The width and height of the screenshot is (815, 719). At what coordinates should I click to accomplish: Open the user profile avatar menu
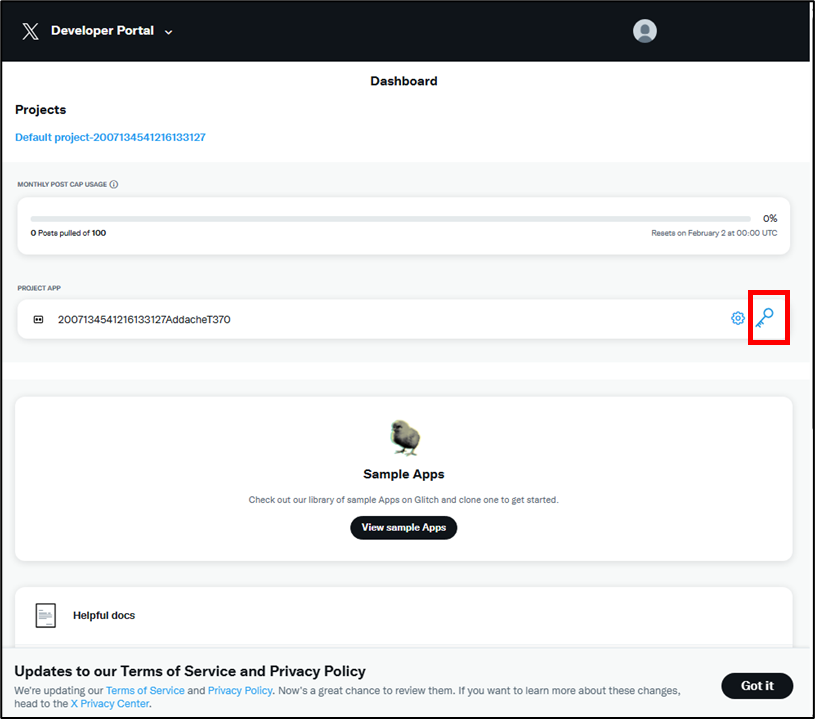[x=645, y=31]
